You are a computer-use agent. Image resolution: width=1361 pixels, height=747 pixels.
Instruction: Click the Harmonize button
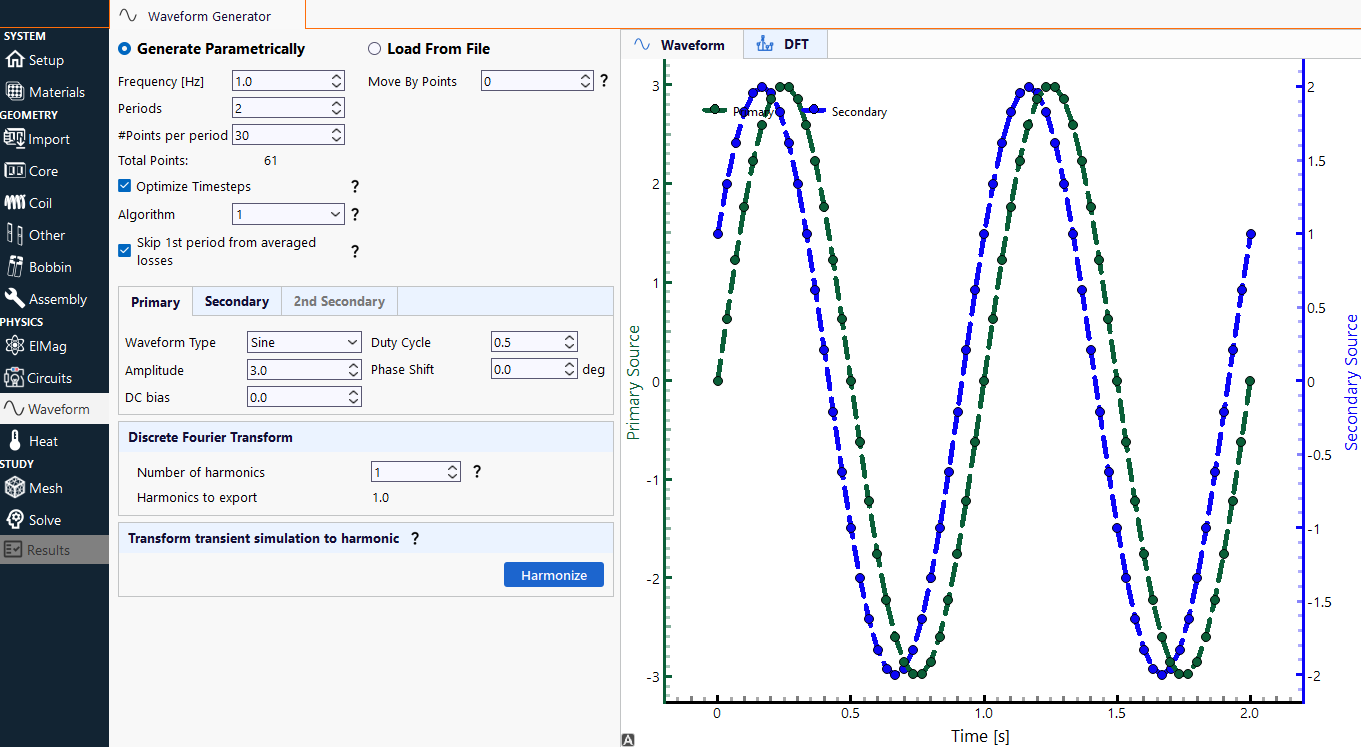click(x=554, y=575)
